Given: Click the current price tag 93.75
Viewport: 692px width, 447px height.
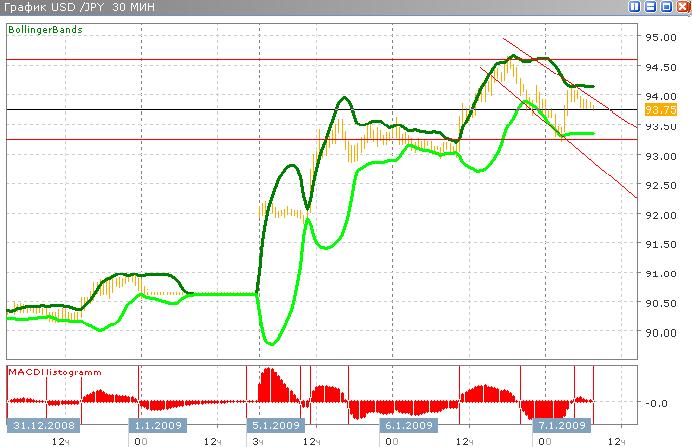Looking at the screenshot, I should (660, 109).
